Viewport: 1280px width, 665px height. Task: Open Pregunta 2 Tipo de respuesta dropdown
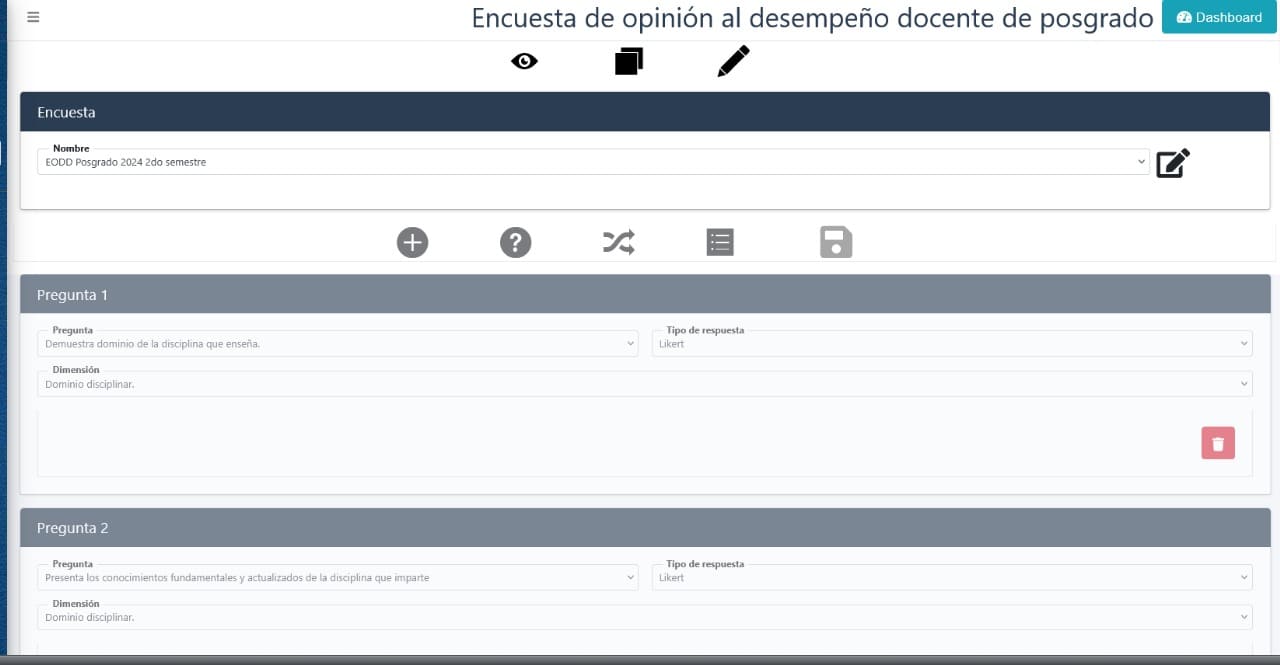click(x=951, y=577)
